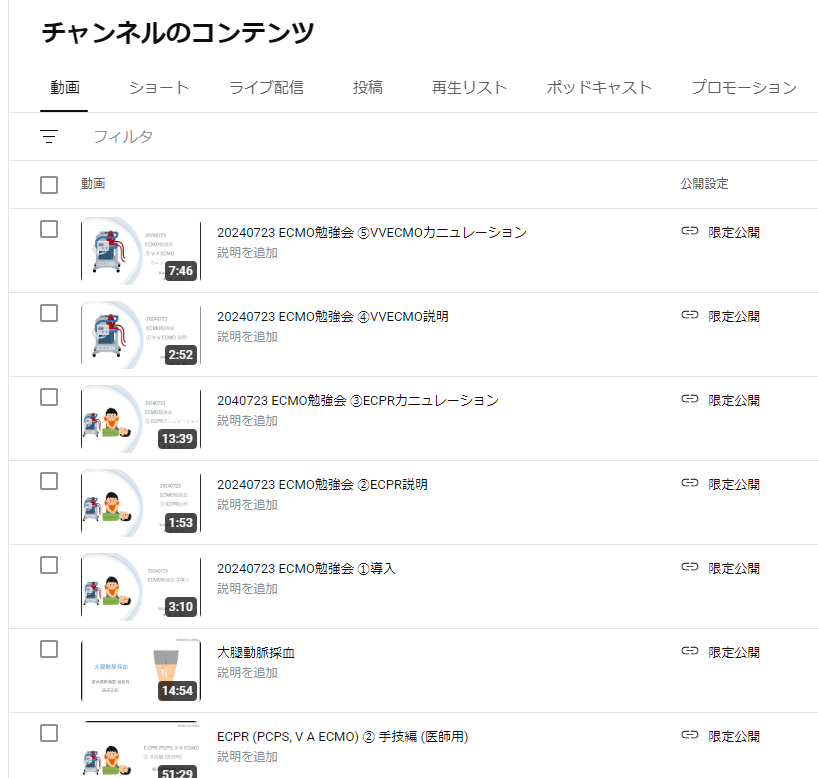The height and width of the screenshot is (778, 818).
Task: Switch to the ショート tab
Action: point(158,88)
